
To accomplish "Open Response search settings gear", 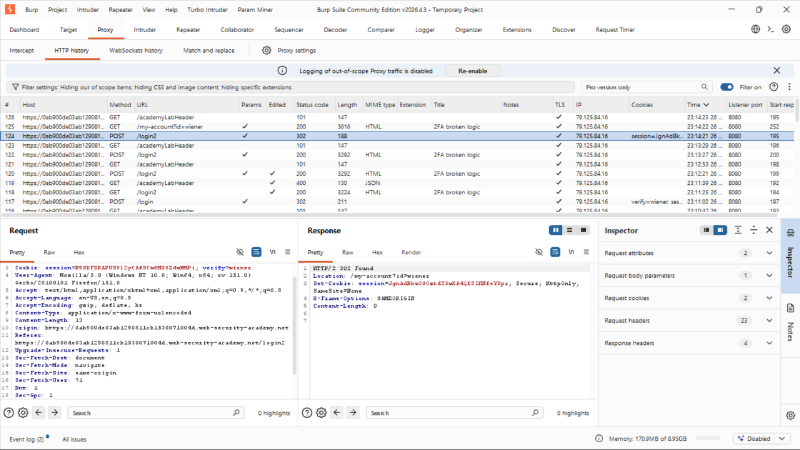I will pyautogui.click(x=321, y=412).
